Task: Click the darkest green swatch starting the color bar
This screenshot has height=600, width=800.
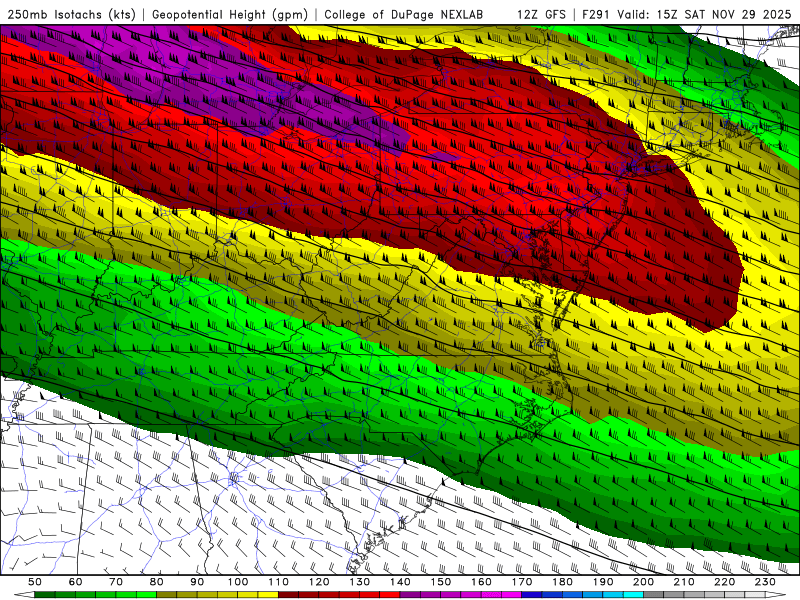Action: click(45, 594)
